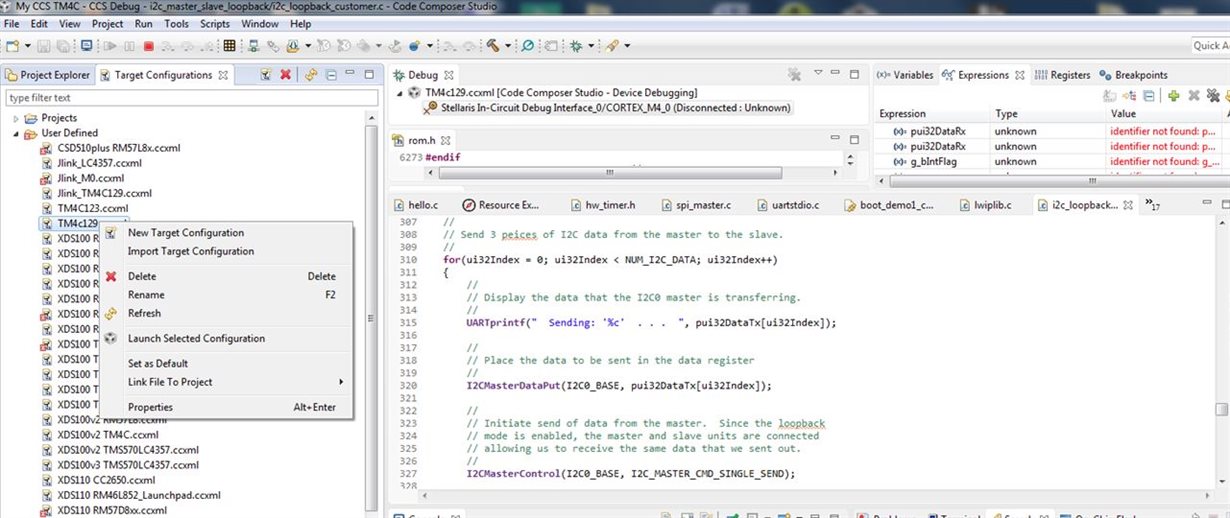Image resolution: width=1230 pixels, height=518 pixels.
Task: Click Link icon in Target Configurations toolbar
Action: pyautogui.click(x=311, y=74)
